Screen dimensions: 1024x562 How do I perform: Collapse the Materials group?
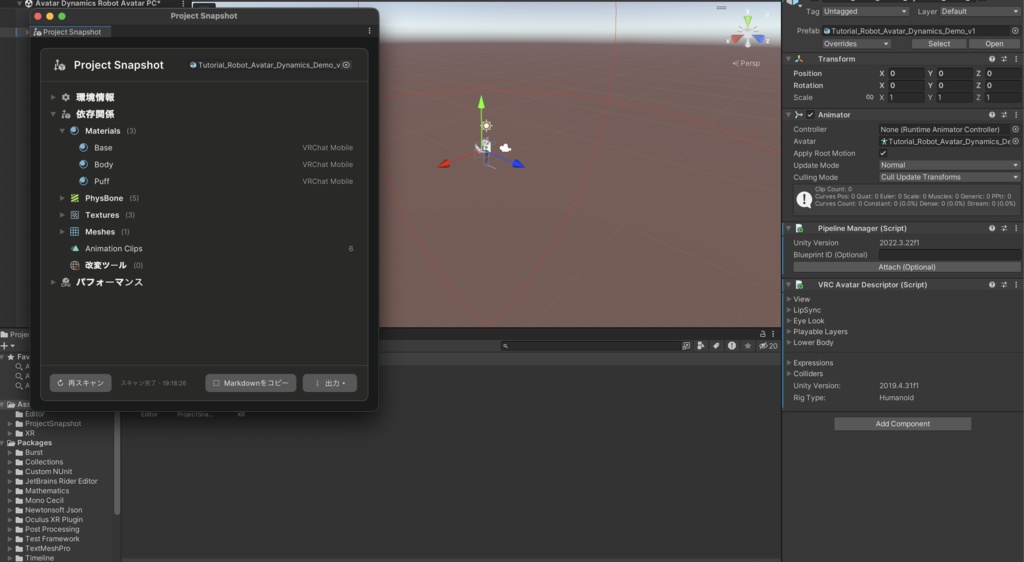click(62, 131)
